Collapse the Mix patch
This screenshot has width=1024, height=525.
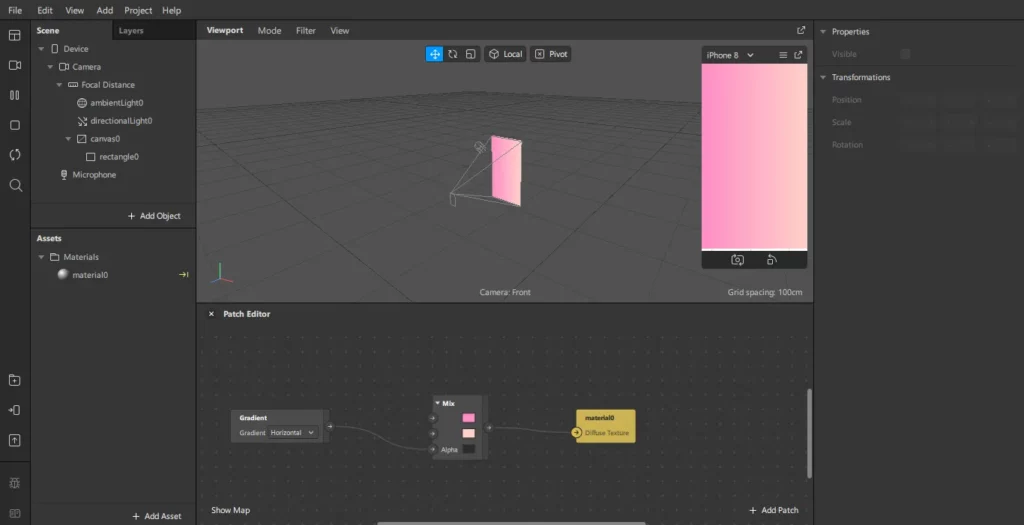click(438, 404)
